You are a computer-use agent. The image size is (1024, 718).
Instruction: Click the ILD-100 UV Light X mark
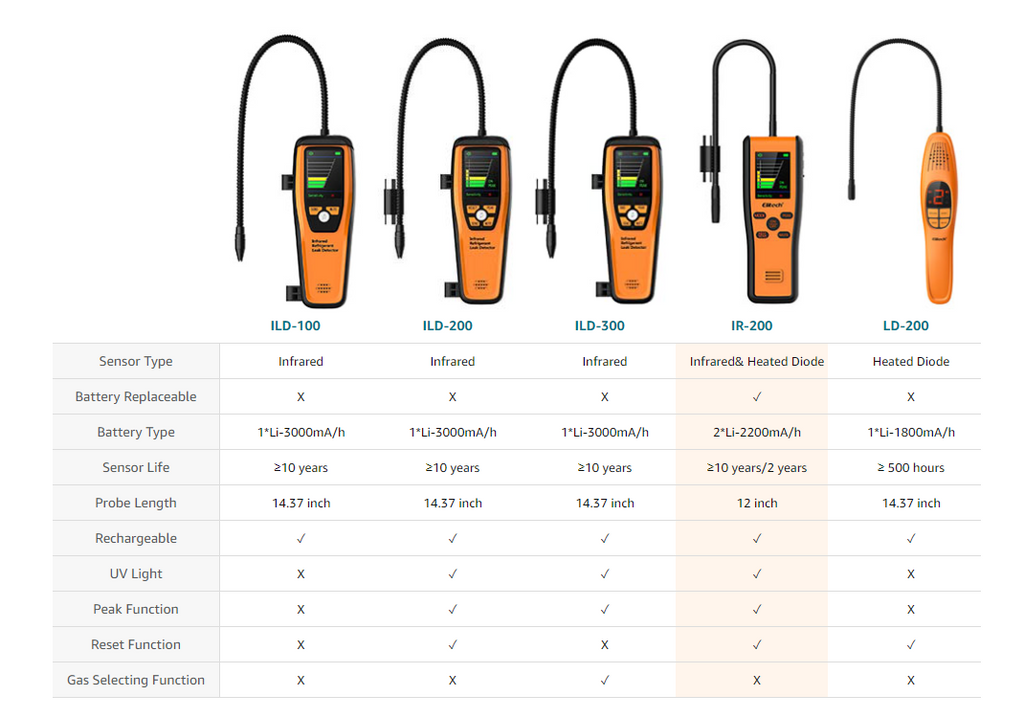pos(301,574)
